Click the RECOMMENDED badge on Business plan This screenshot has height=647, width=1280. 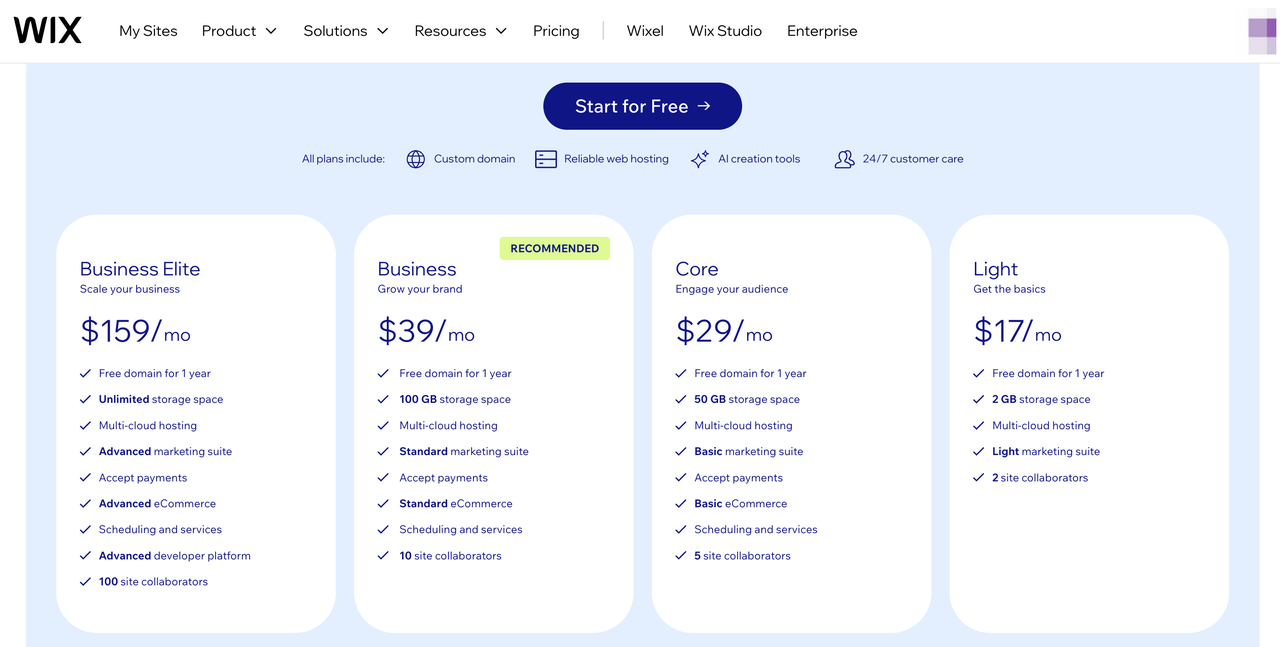tap(554, 247)
